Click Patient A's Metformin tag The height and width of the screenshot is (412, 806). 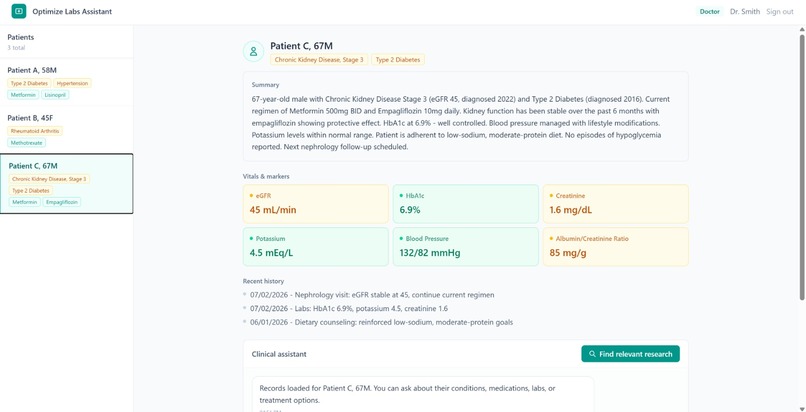[x=23, y=95]
